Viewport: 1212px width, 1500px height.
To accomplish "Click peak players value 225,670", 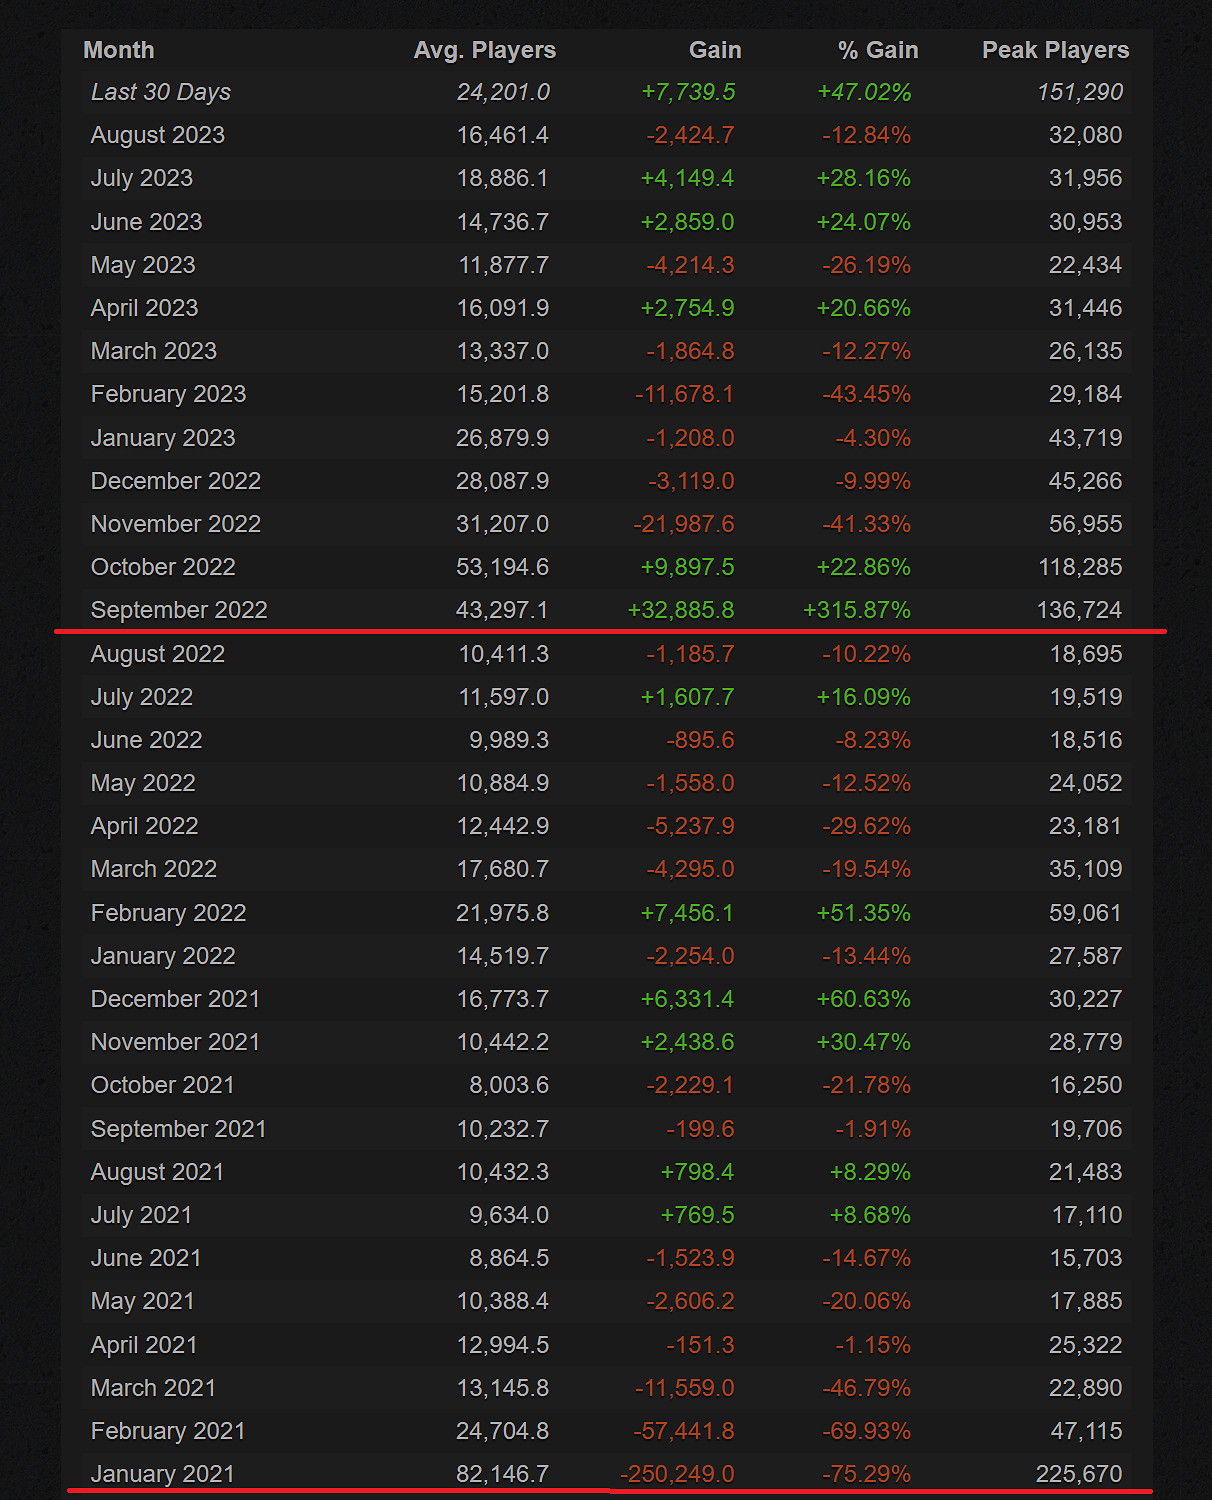I will click(1079, 1473).
